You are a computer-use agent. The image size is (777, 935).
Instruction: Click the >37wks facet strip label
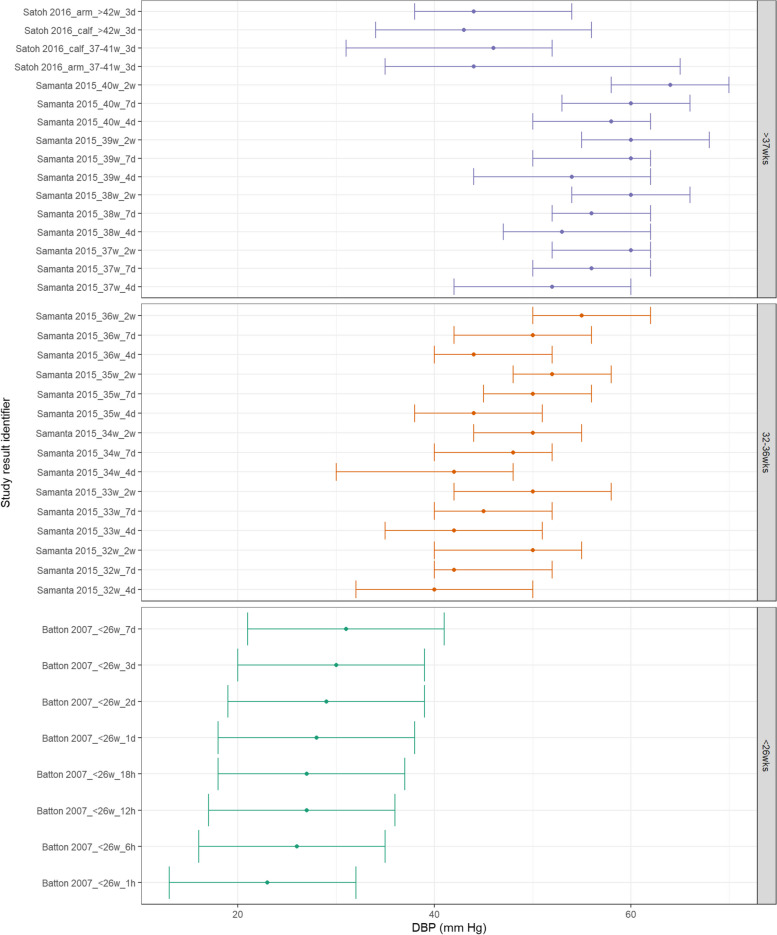tap(765, 149)
